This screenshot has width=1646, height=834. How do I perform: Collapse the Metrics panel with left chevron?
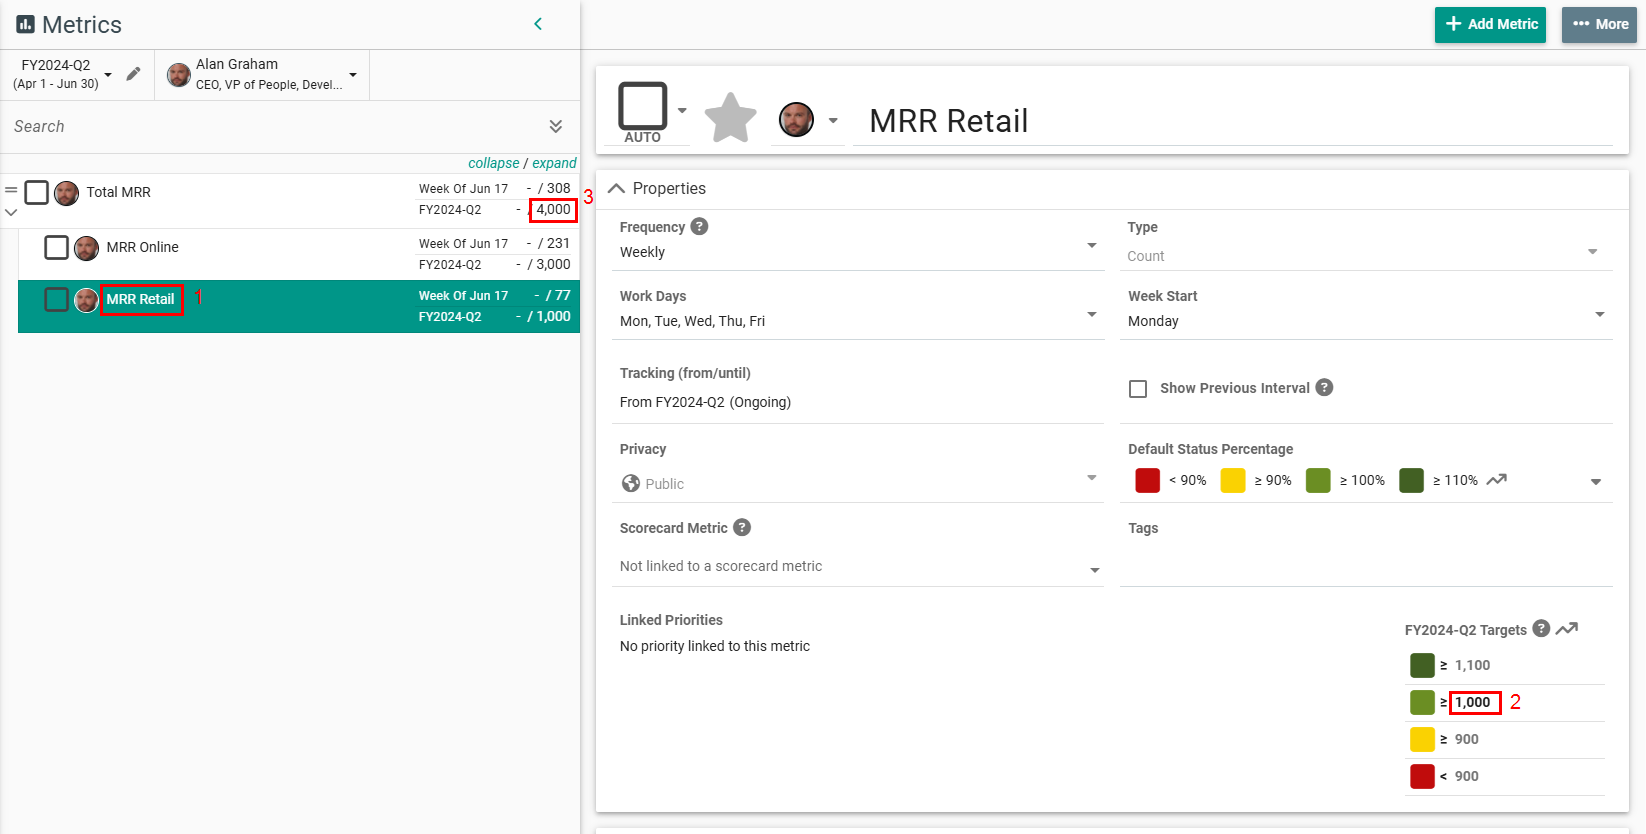[538, 24]
